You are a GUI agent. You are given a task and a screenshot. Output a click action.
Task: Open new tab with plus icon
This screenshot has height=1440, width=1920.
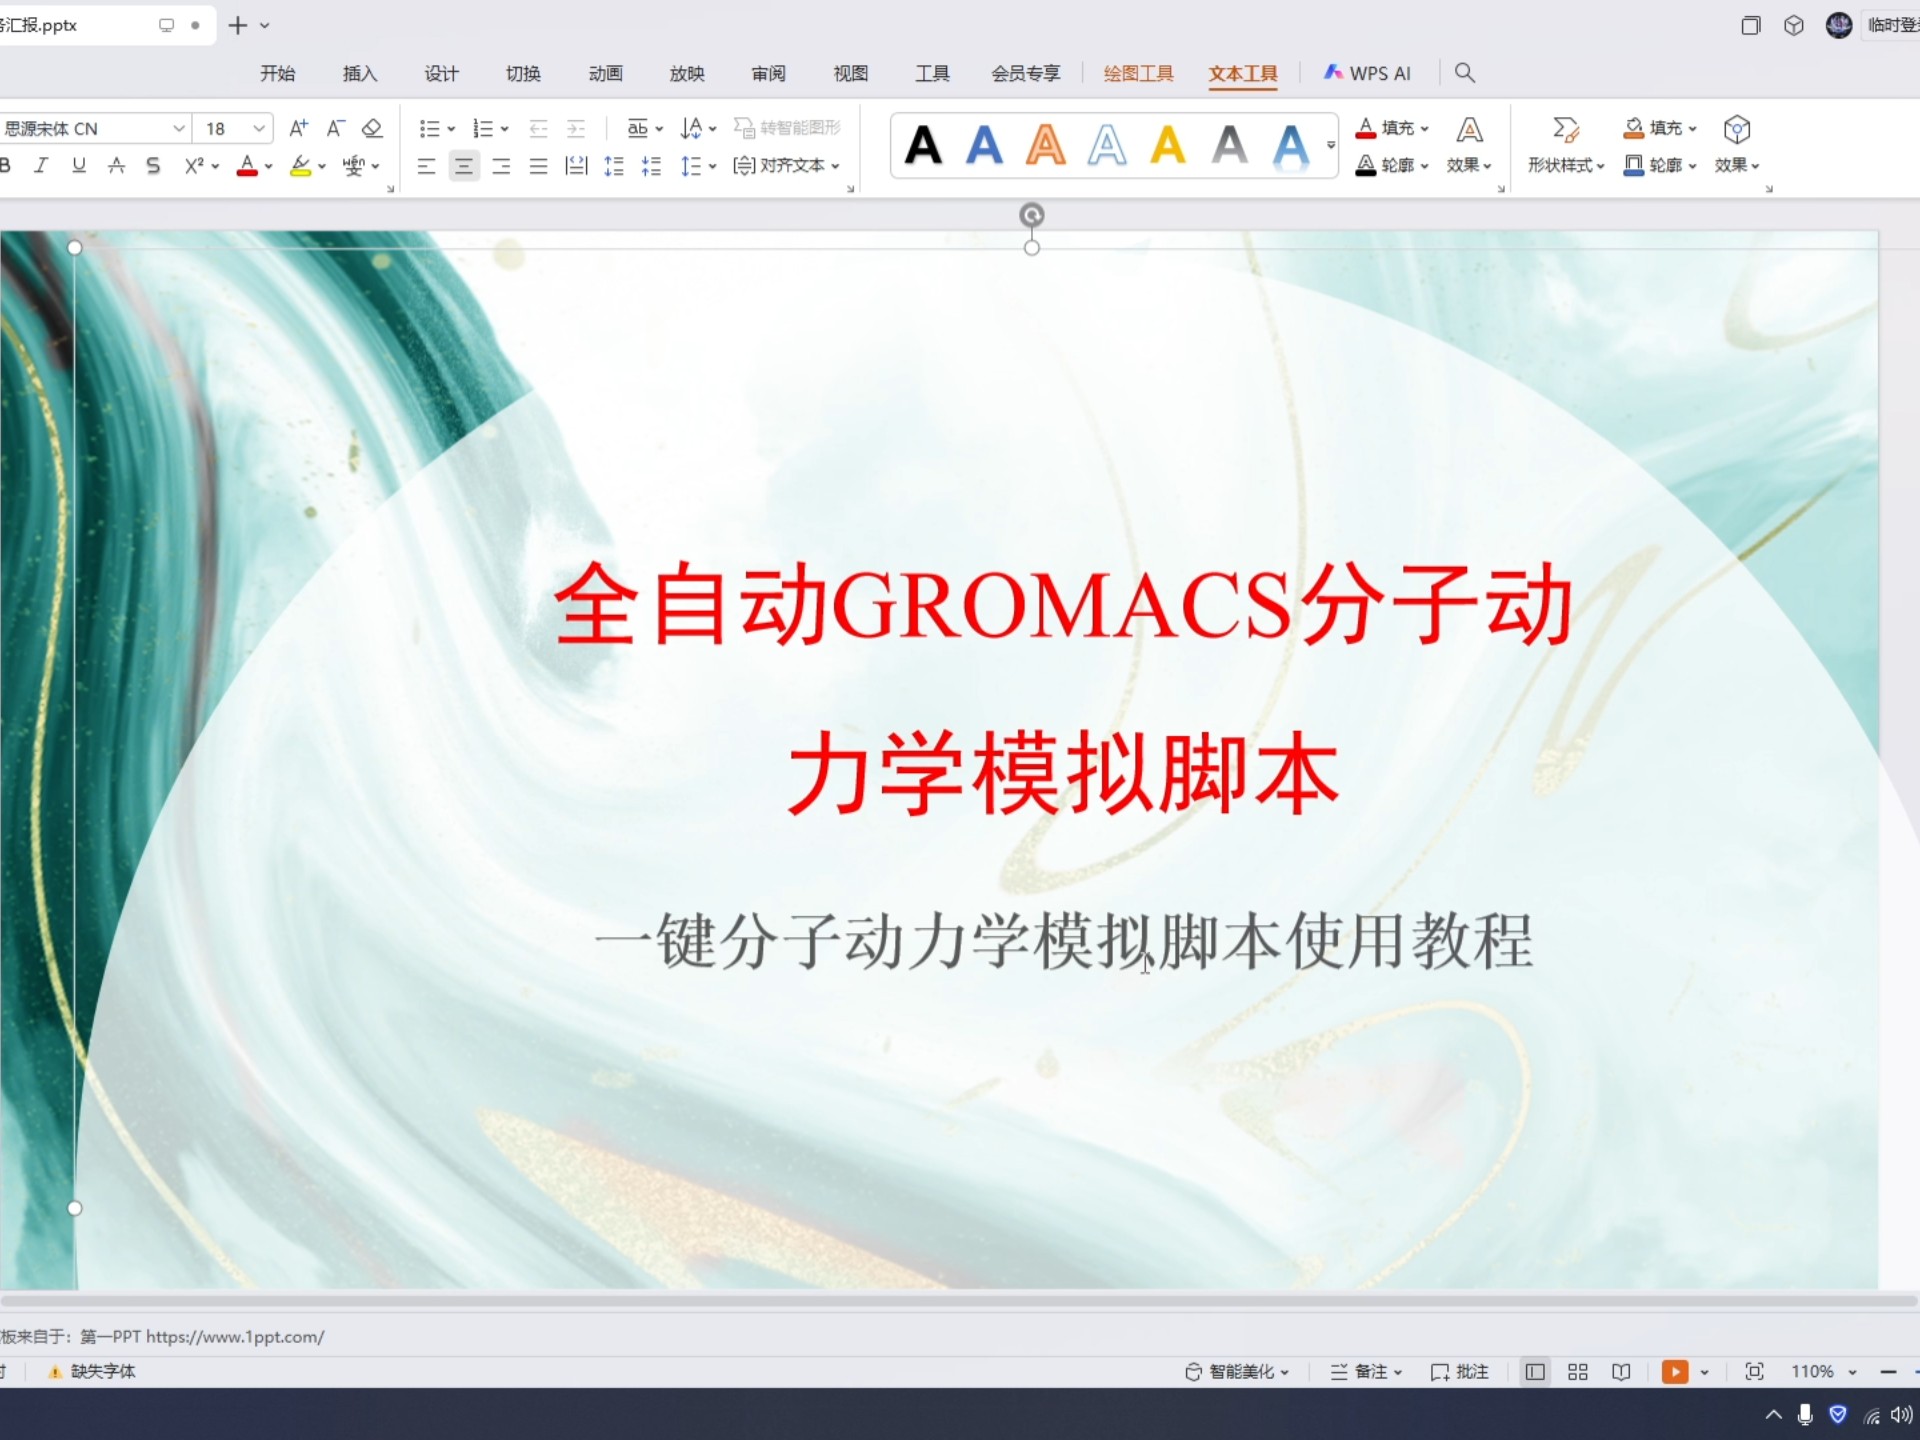point(237,25)
